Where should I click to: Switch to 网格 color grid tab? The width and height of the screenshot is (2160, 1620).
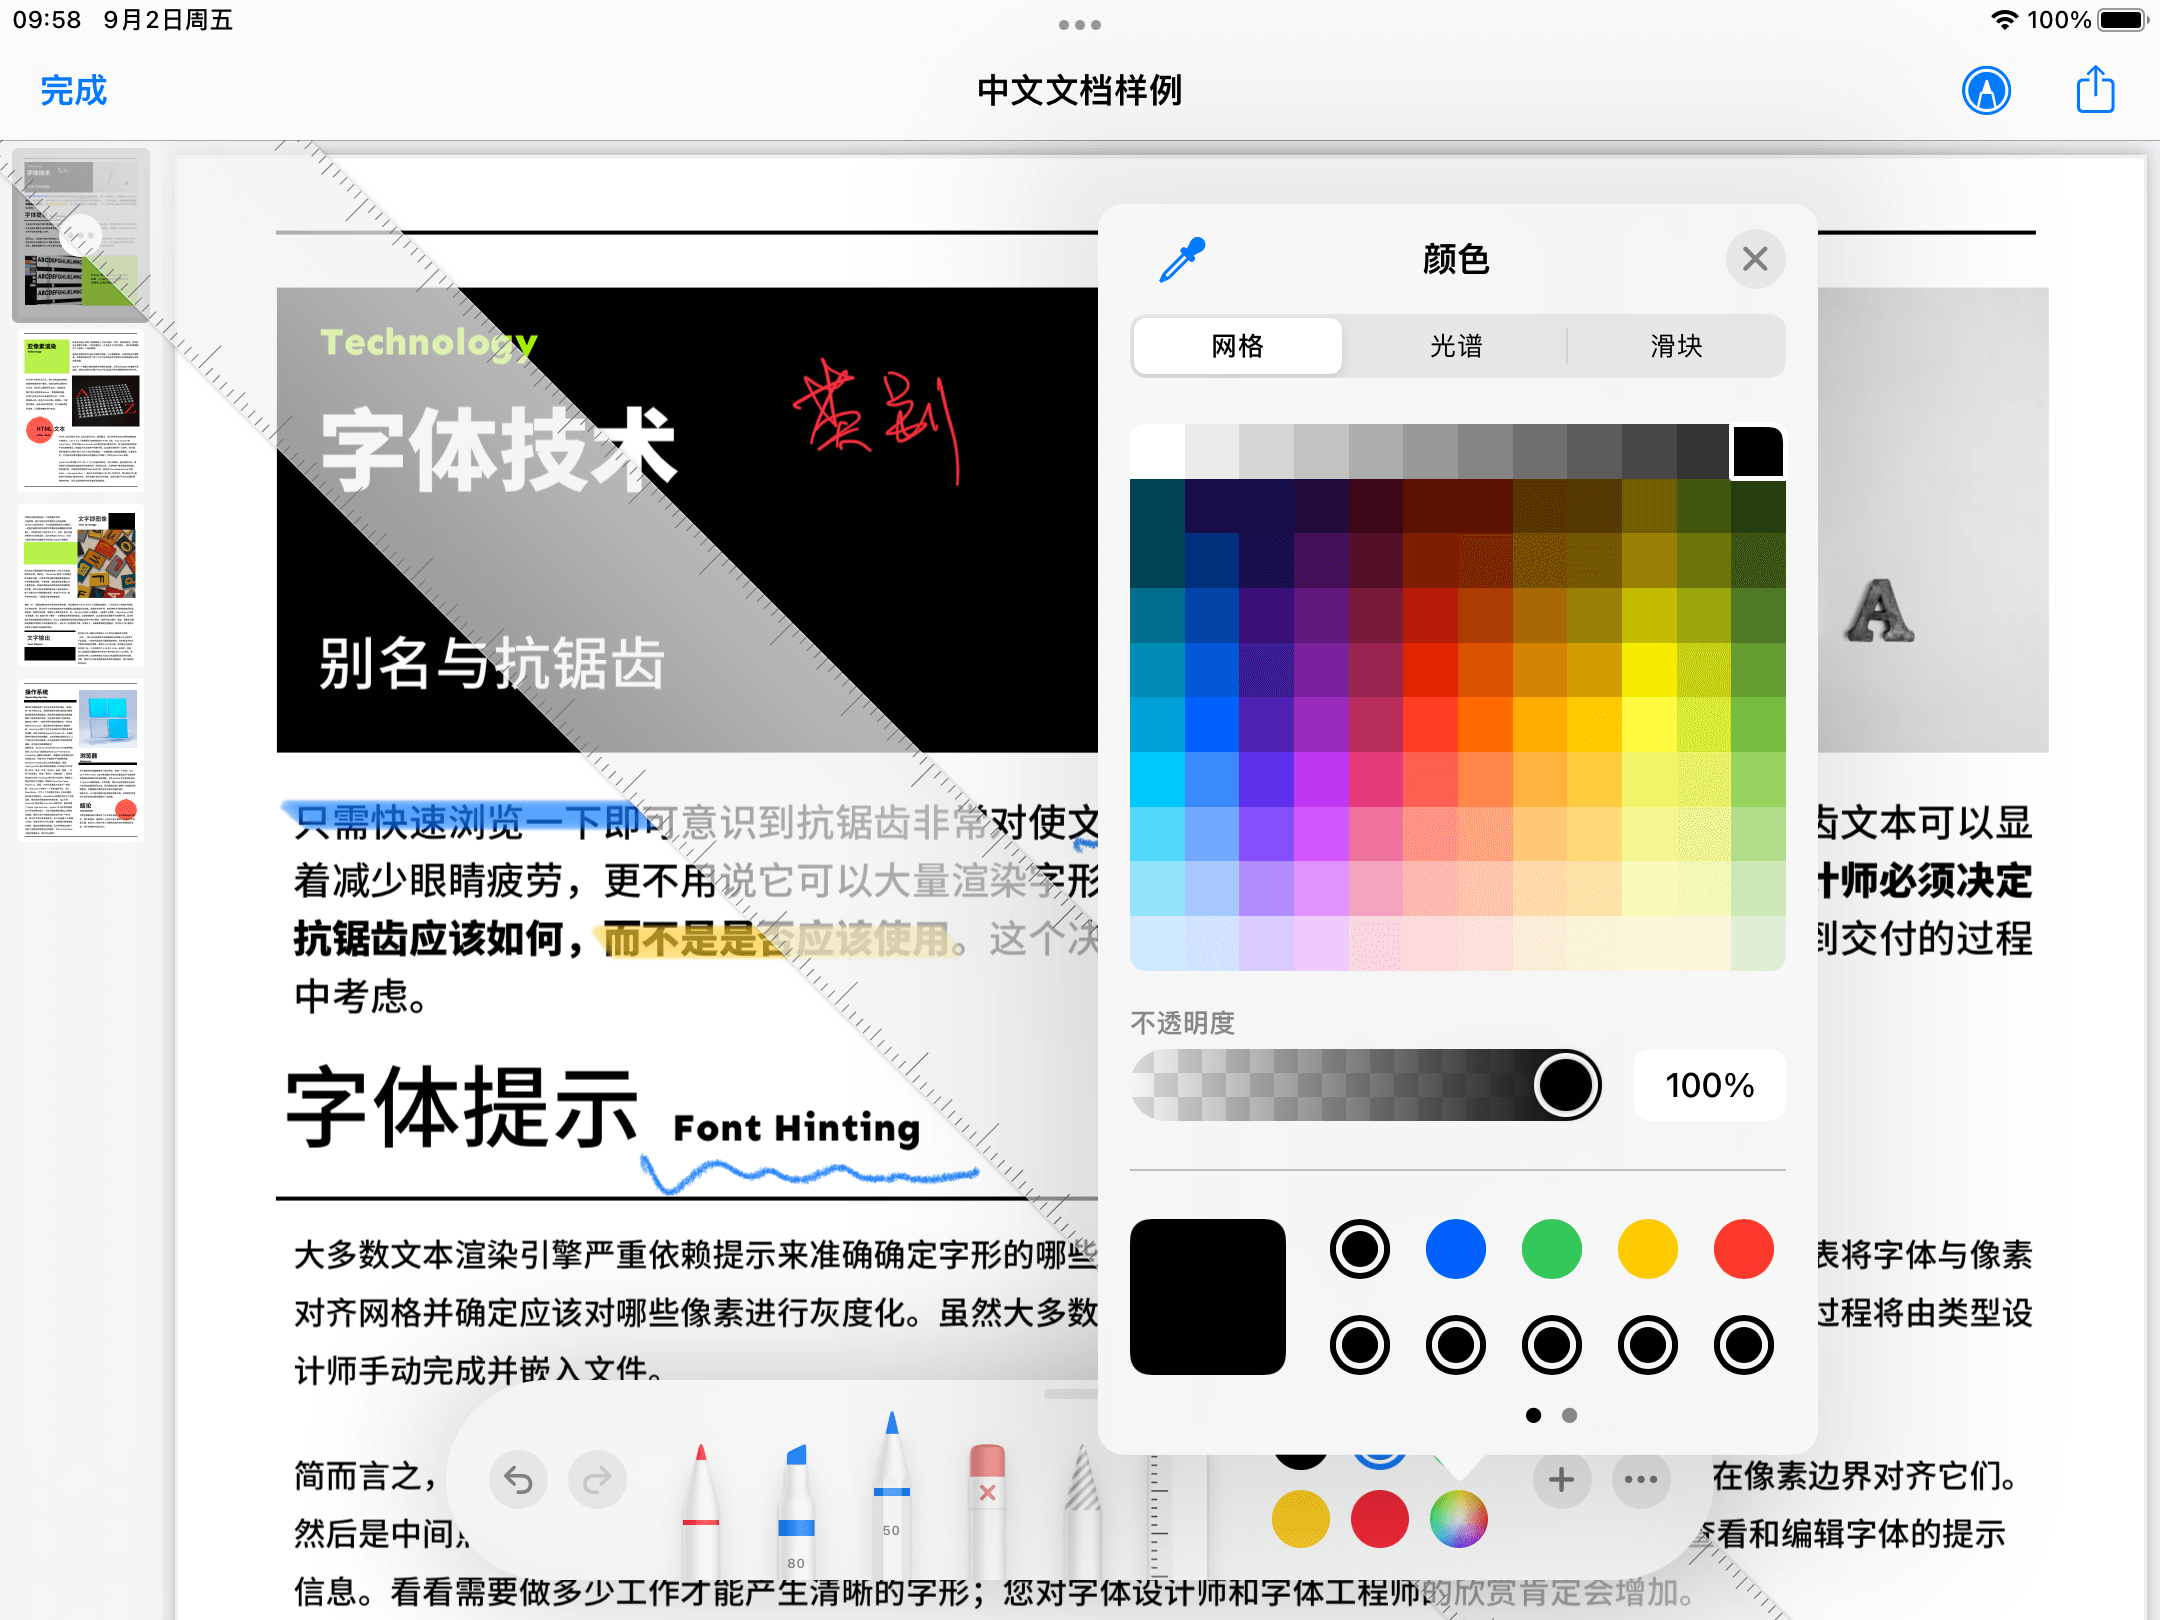[1236, 345]
